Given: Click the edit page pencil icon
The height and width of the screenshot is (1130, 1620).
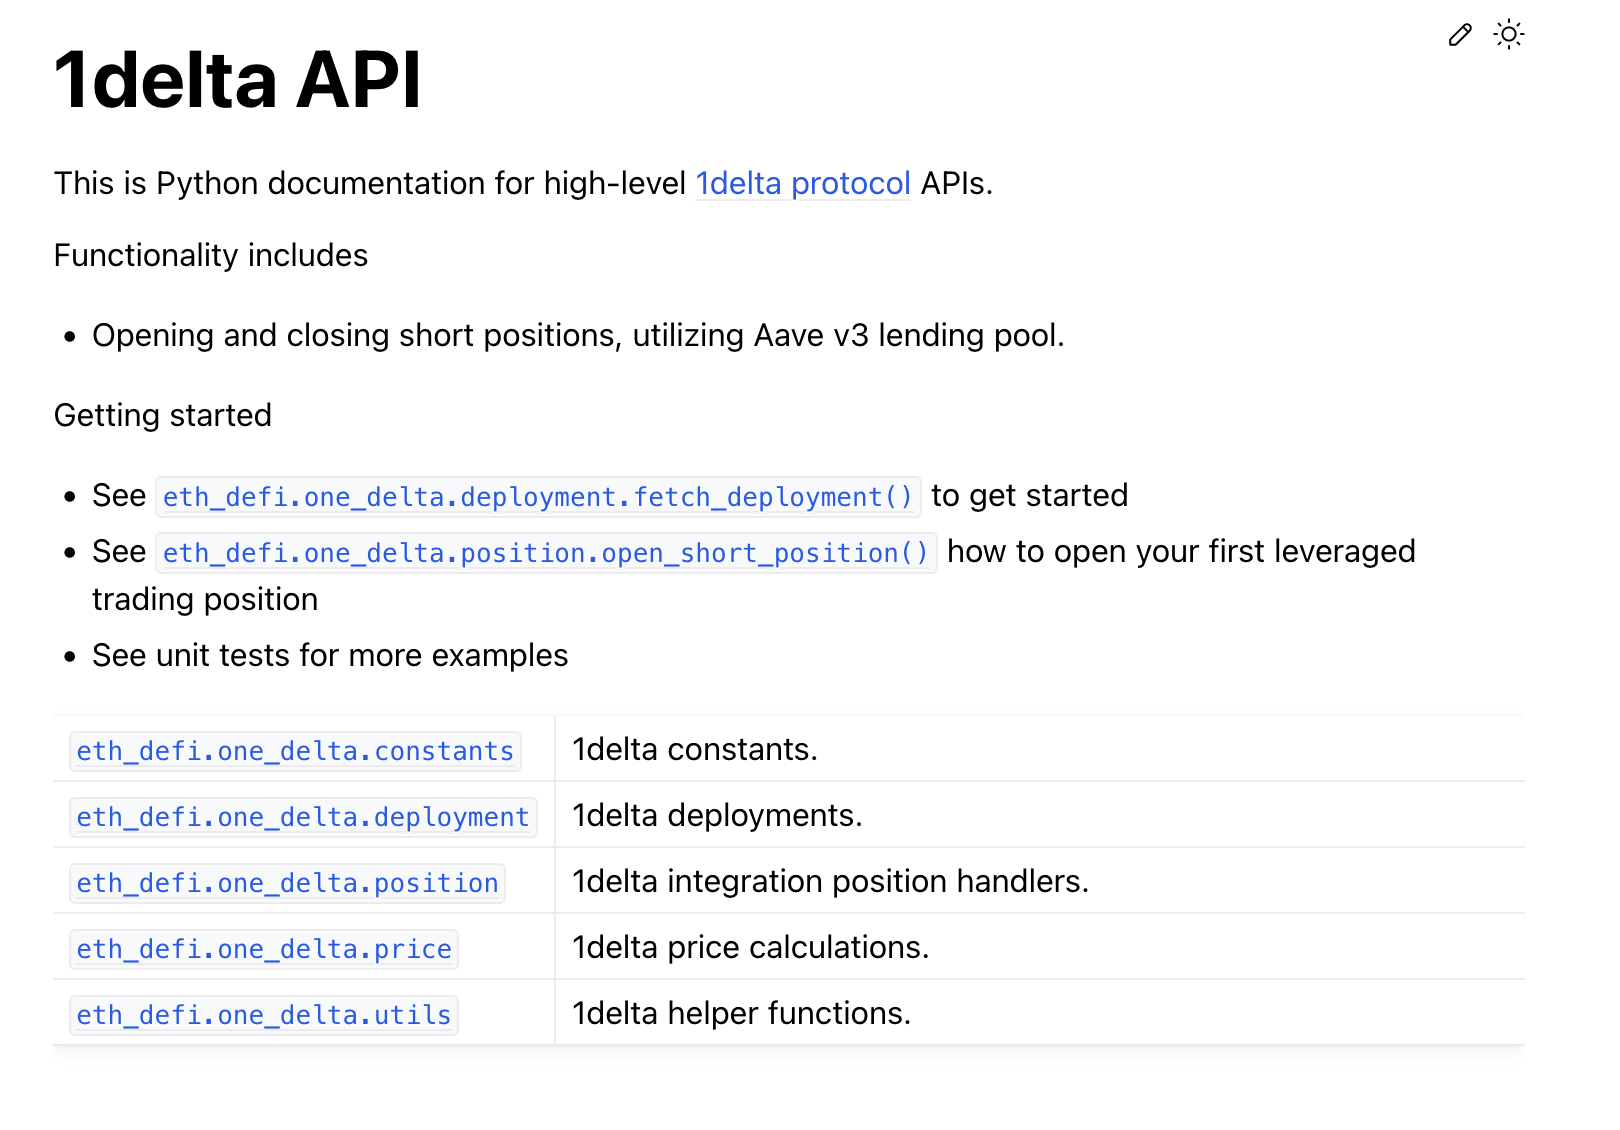Looking at the screenshot, I should coord(1460,36).
